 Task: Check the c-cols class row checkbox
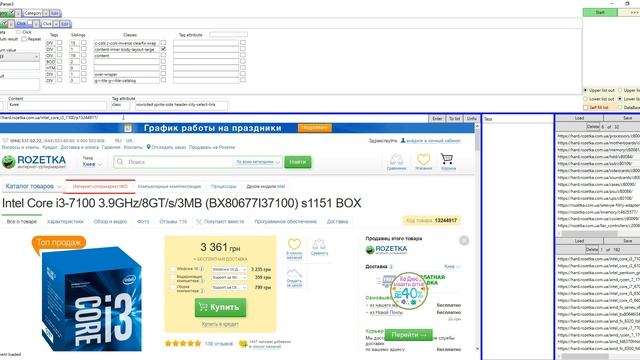(x=163, y=42)
